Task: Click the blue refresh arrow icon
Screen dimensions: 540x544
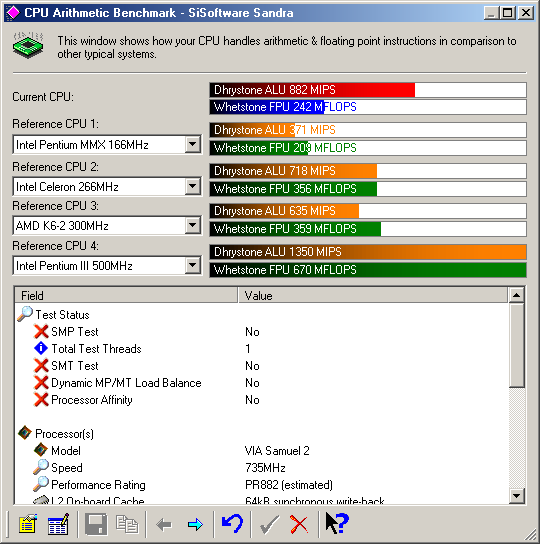Action: click(232, 524)
